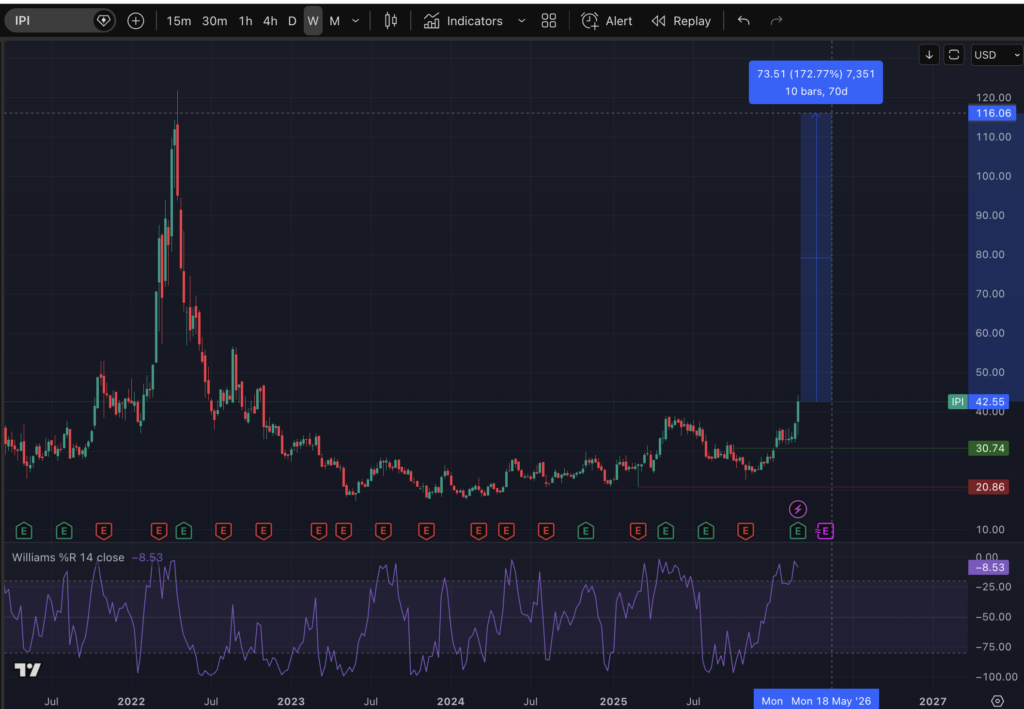Click the magenta upcoming earnings E marker
This screenshot has height=709, width=1024.
[x=825, y=530]
